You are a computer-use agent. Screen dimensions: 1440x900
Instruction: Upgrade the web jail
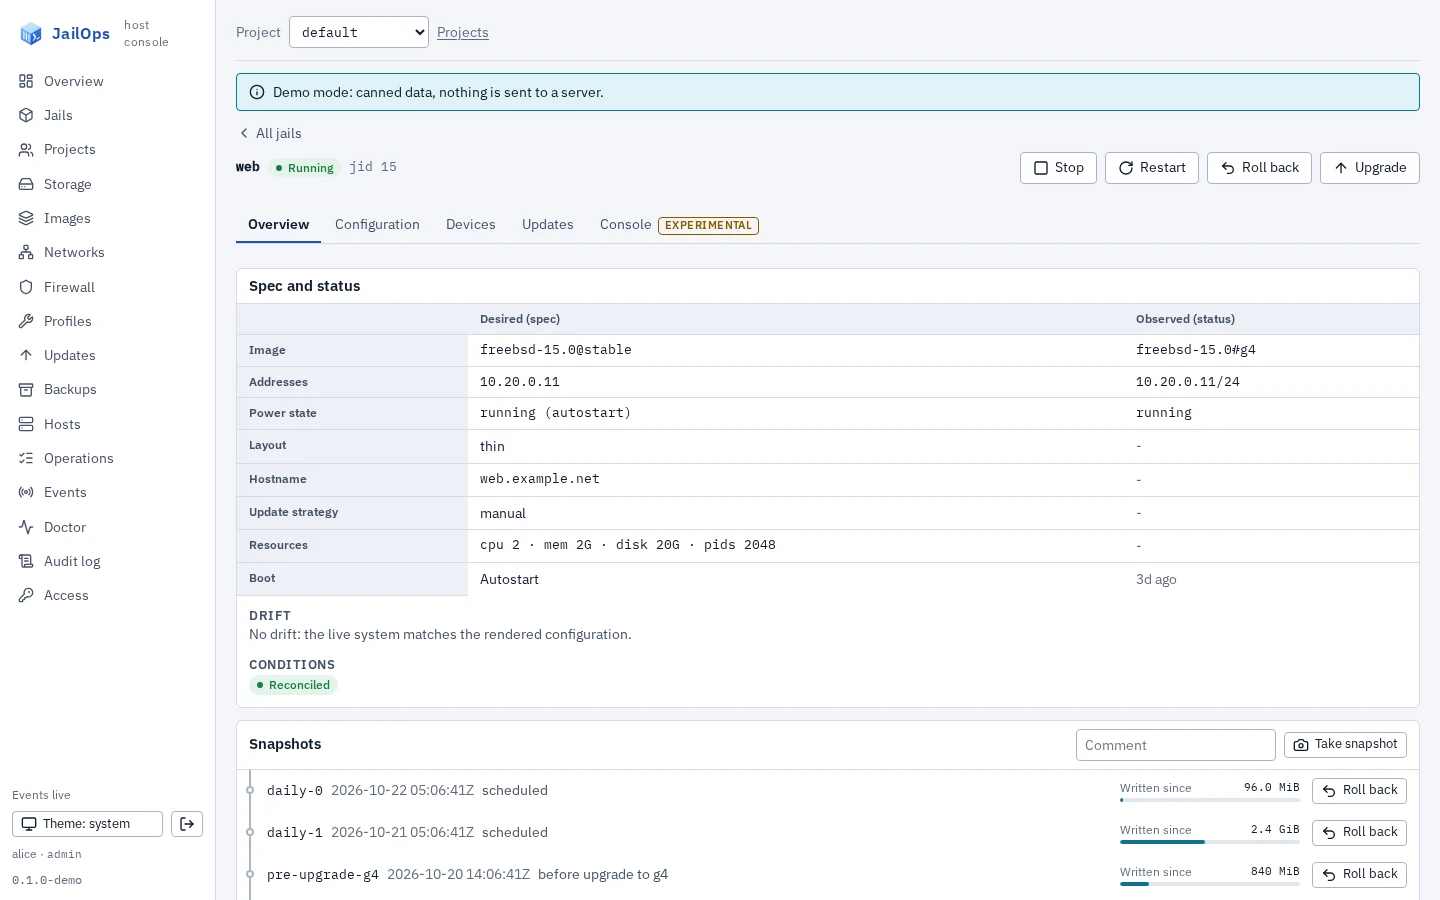tap(1370, 168)
